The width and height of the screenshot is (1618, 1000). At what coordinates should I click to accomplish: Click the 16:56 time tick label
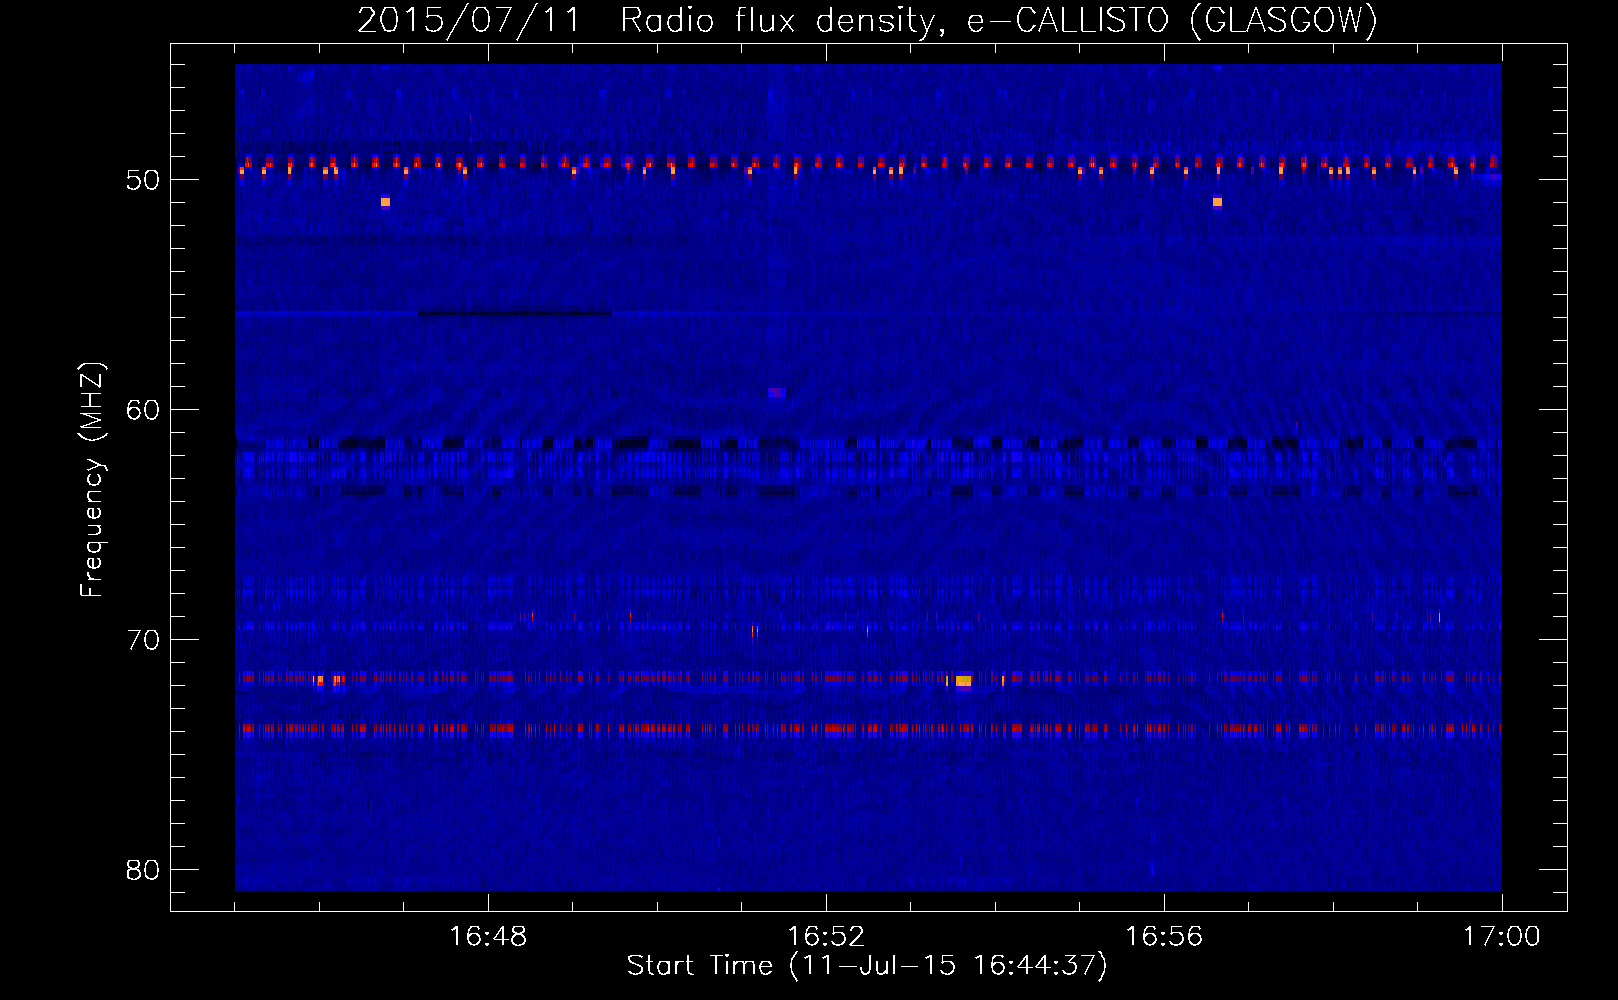[x=1164, y=937]
